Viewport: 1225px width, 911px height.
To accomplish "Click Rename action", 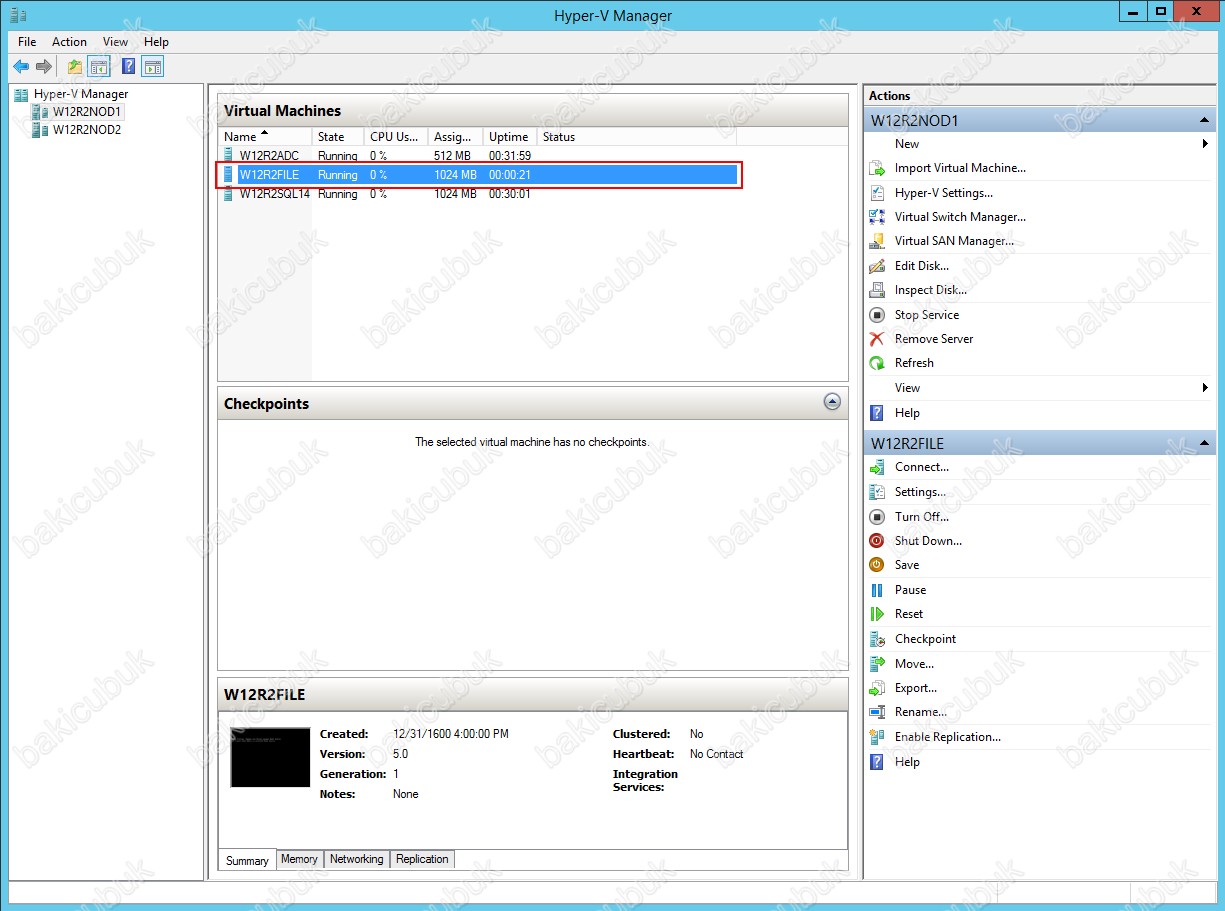I will coord(921,712).
